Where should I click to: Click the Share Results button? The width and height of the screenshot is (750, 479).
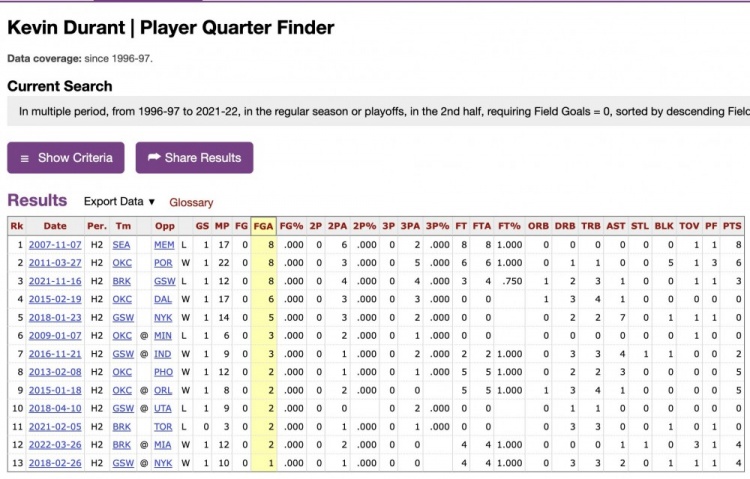tap(194, 157)
